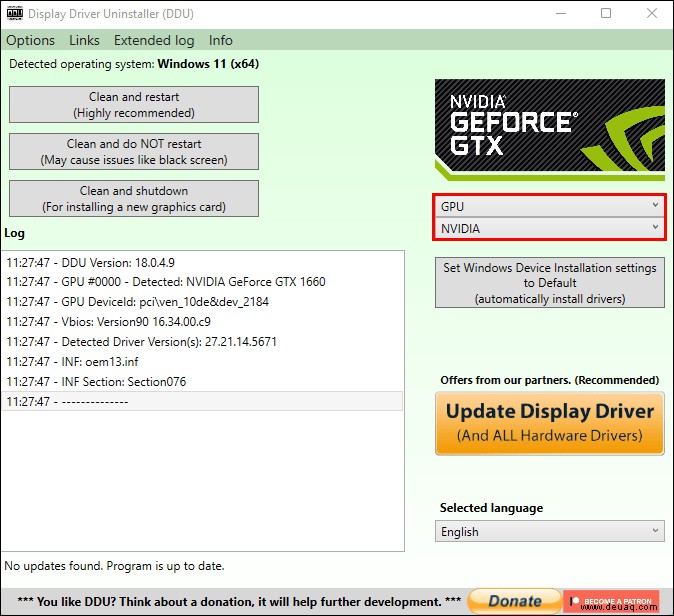Click the DDU app icon in title bar
Viewport: 674px width, 616px height.
pyautogui.click(x=15, y=13)
